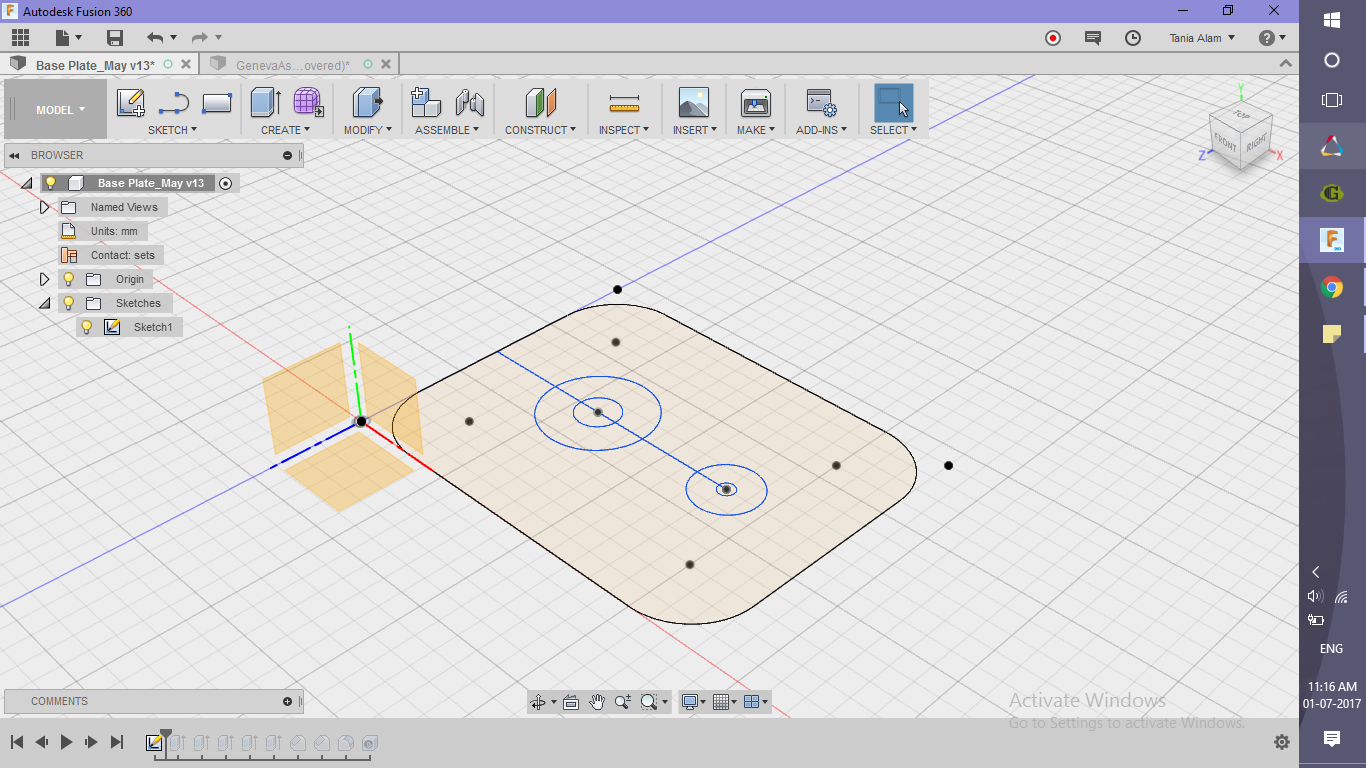Screen dimensions: 1366x768
Task: Hide the Origin folder using its lightbulb
Action: (69, 279)
